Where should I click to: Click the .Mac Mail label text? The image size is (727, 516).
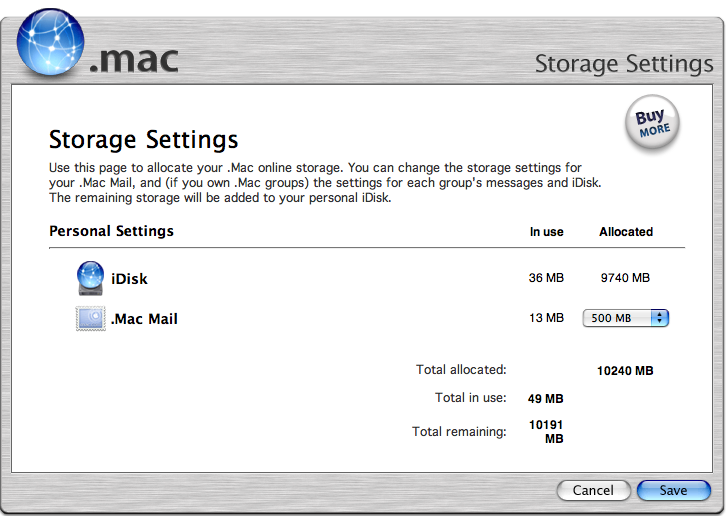[144, 319]
